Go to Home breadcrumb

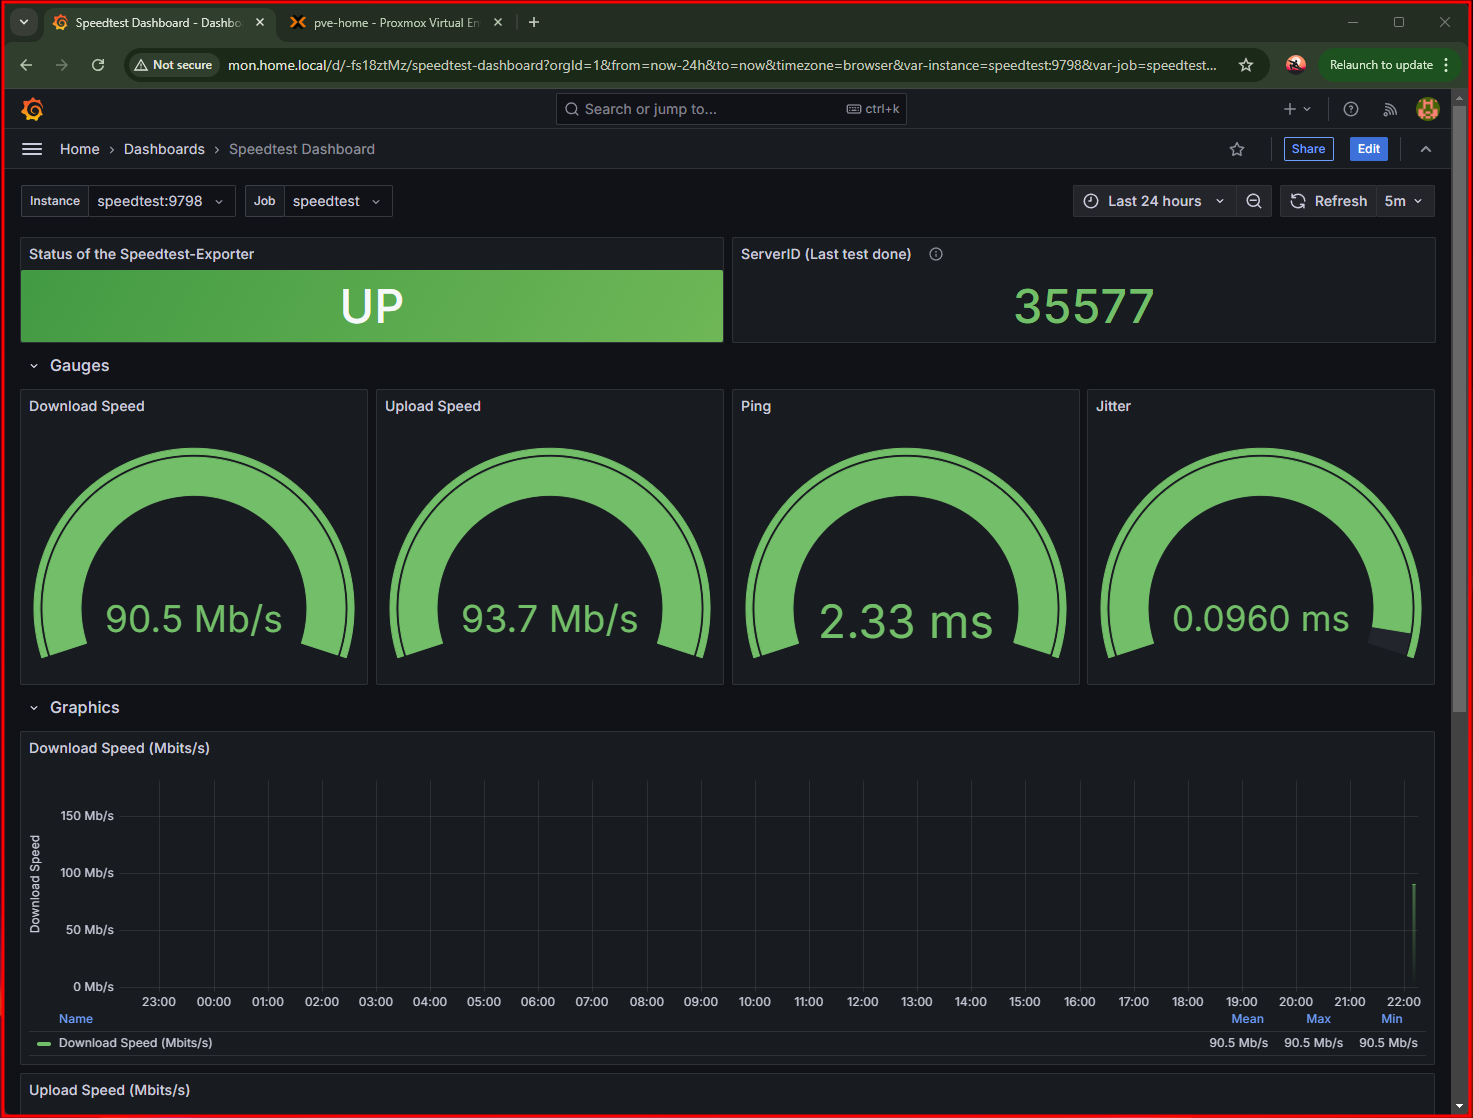click(80, 149)
